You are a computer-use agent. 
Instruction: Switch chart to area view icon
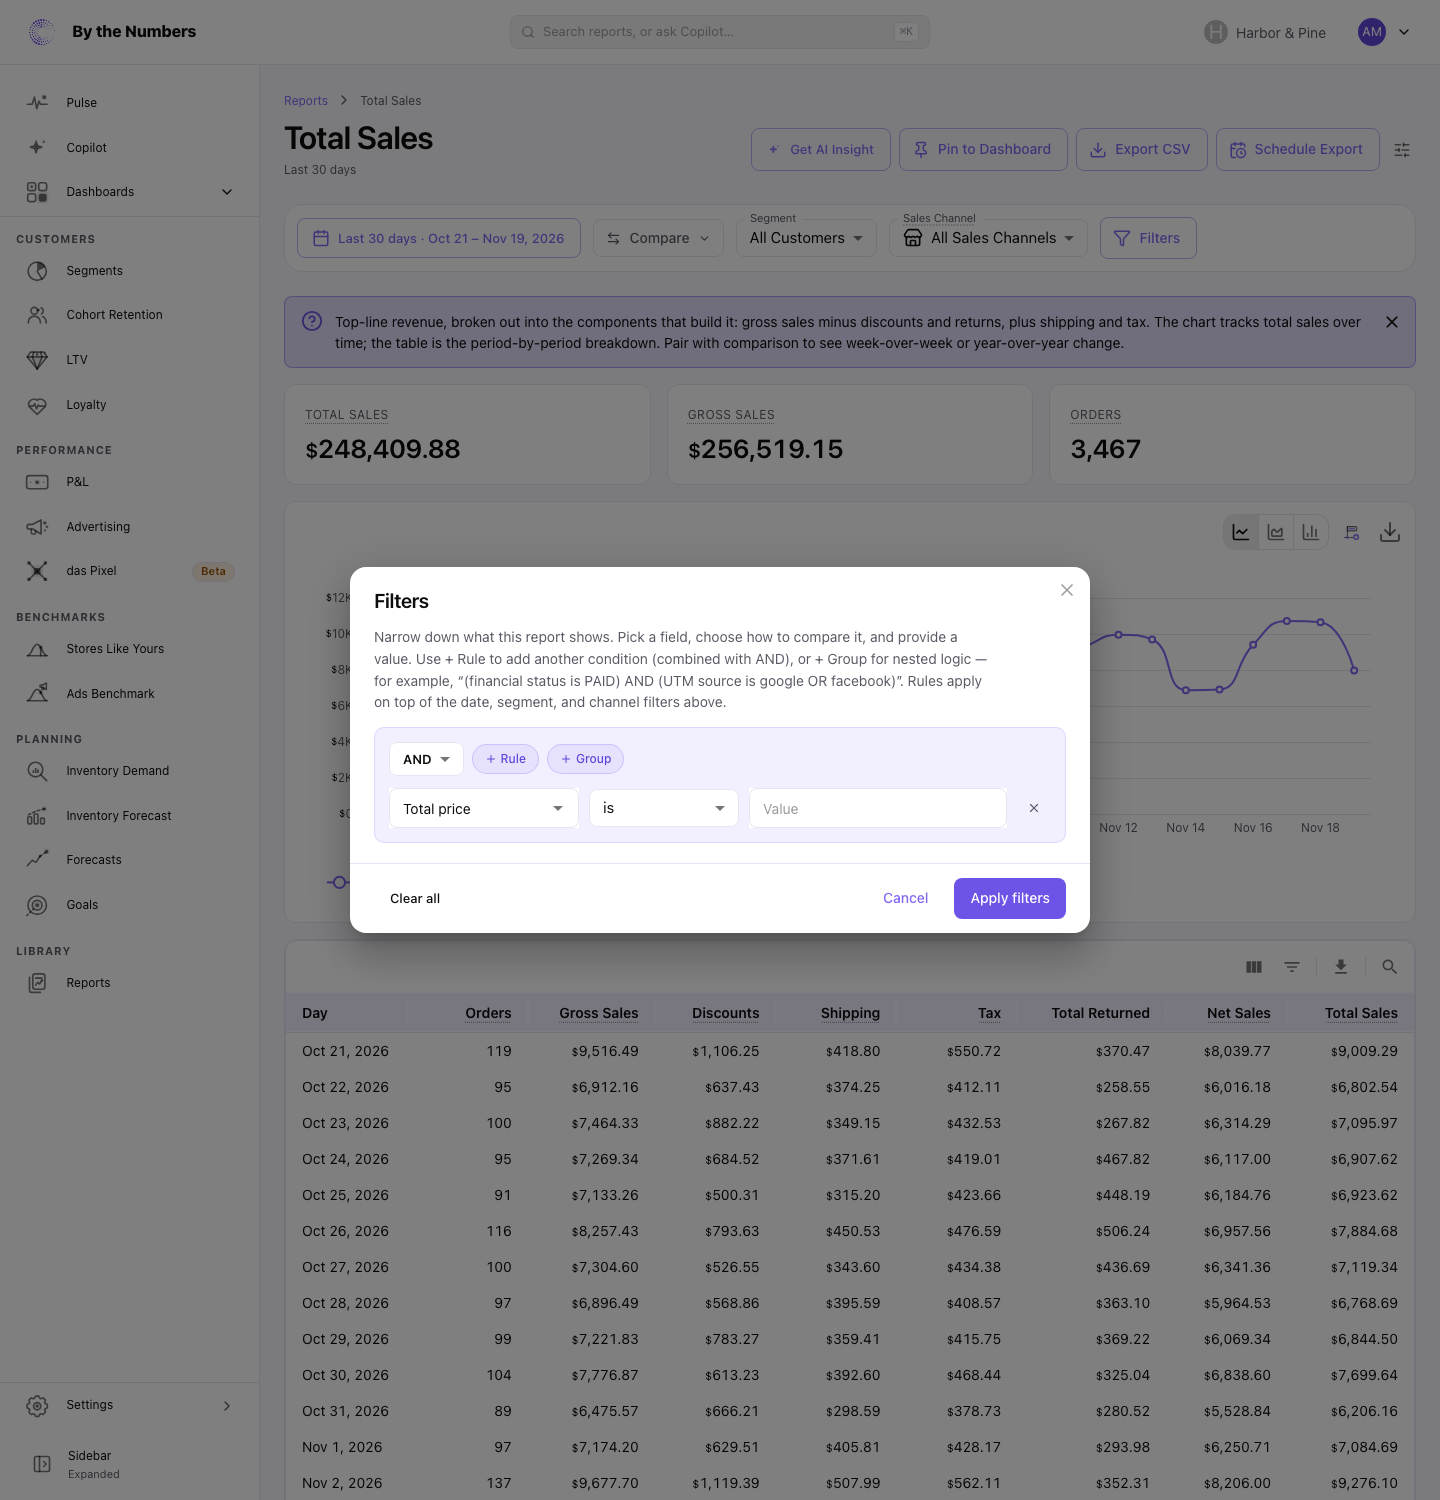[x=1276, y=532]
